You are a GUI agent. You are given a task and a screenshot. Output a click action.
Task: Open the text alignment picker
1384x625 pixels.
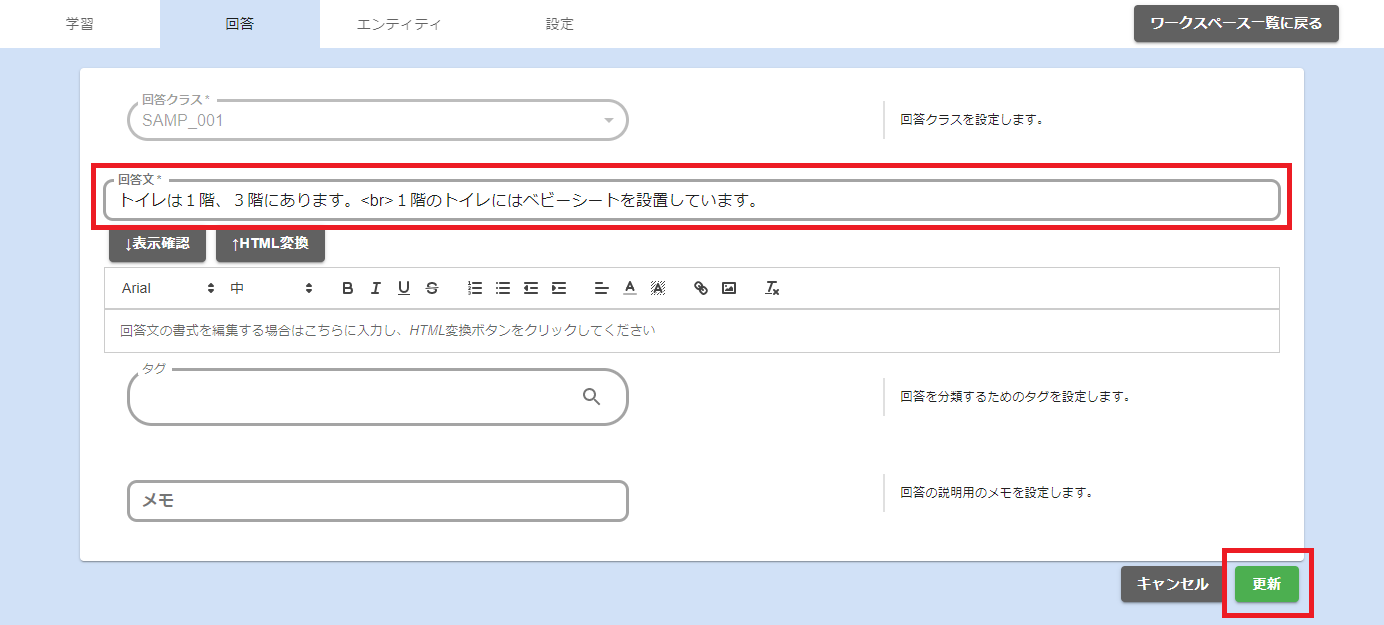tap(601, 288)
